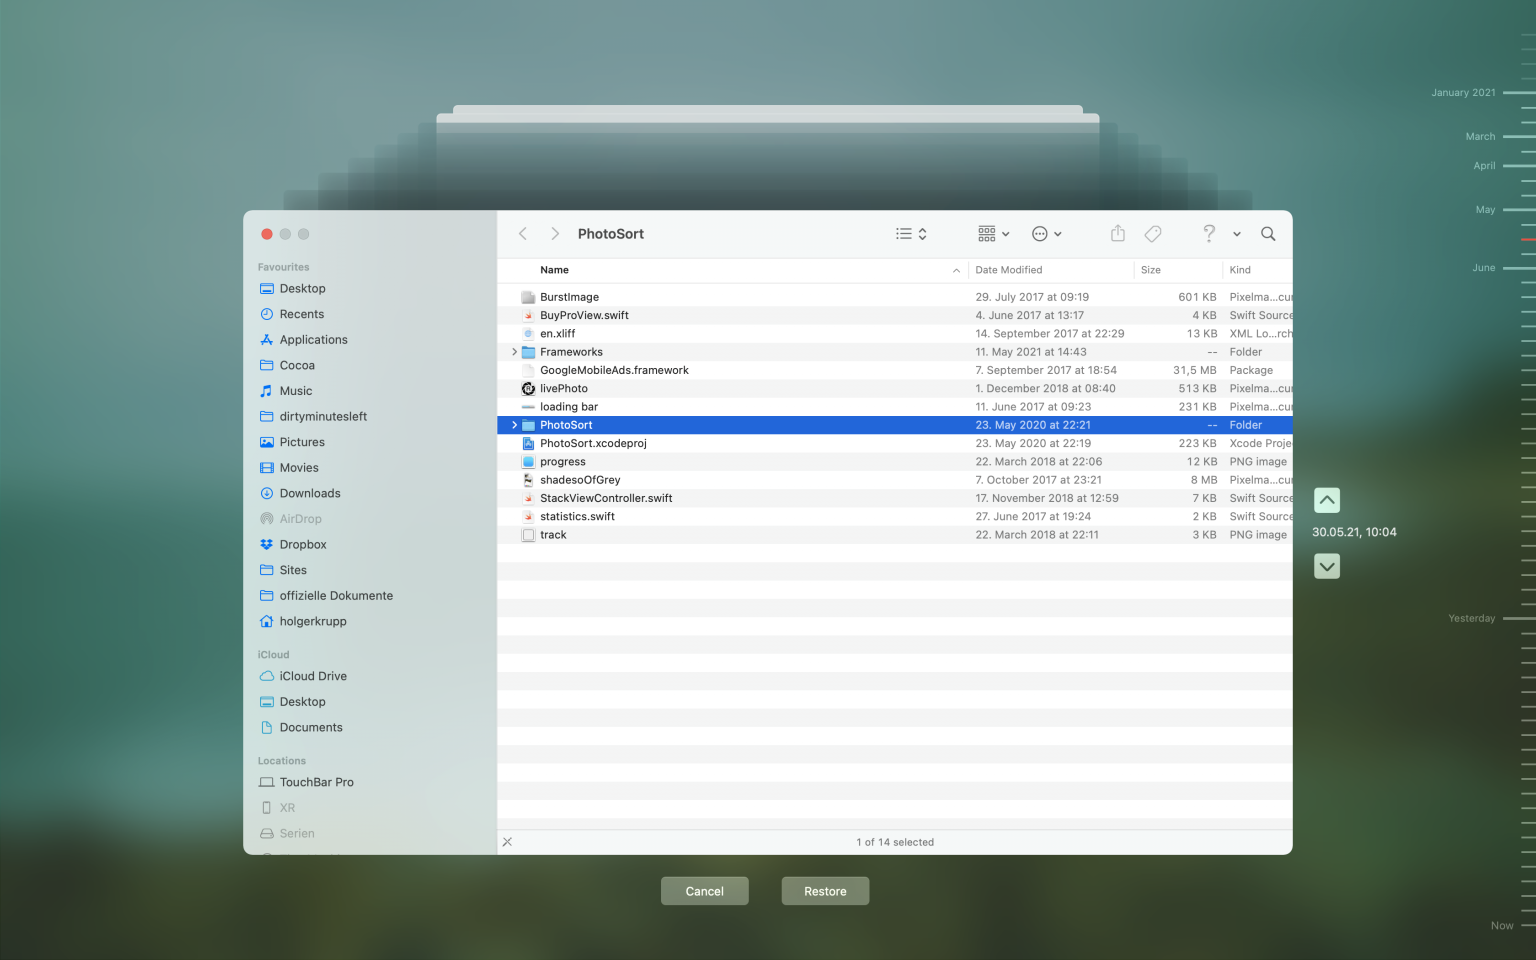The width and height of the screenshot is (1536, 960).
Task: Open Downloads in the sidebar
Action: pyautogui.click(x=310, y=493)
